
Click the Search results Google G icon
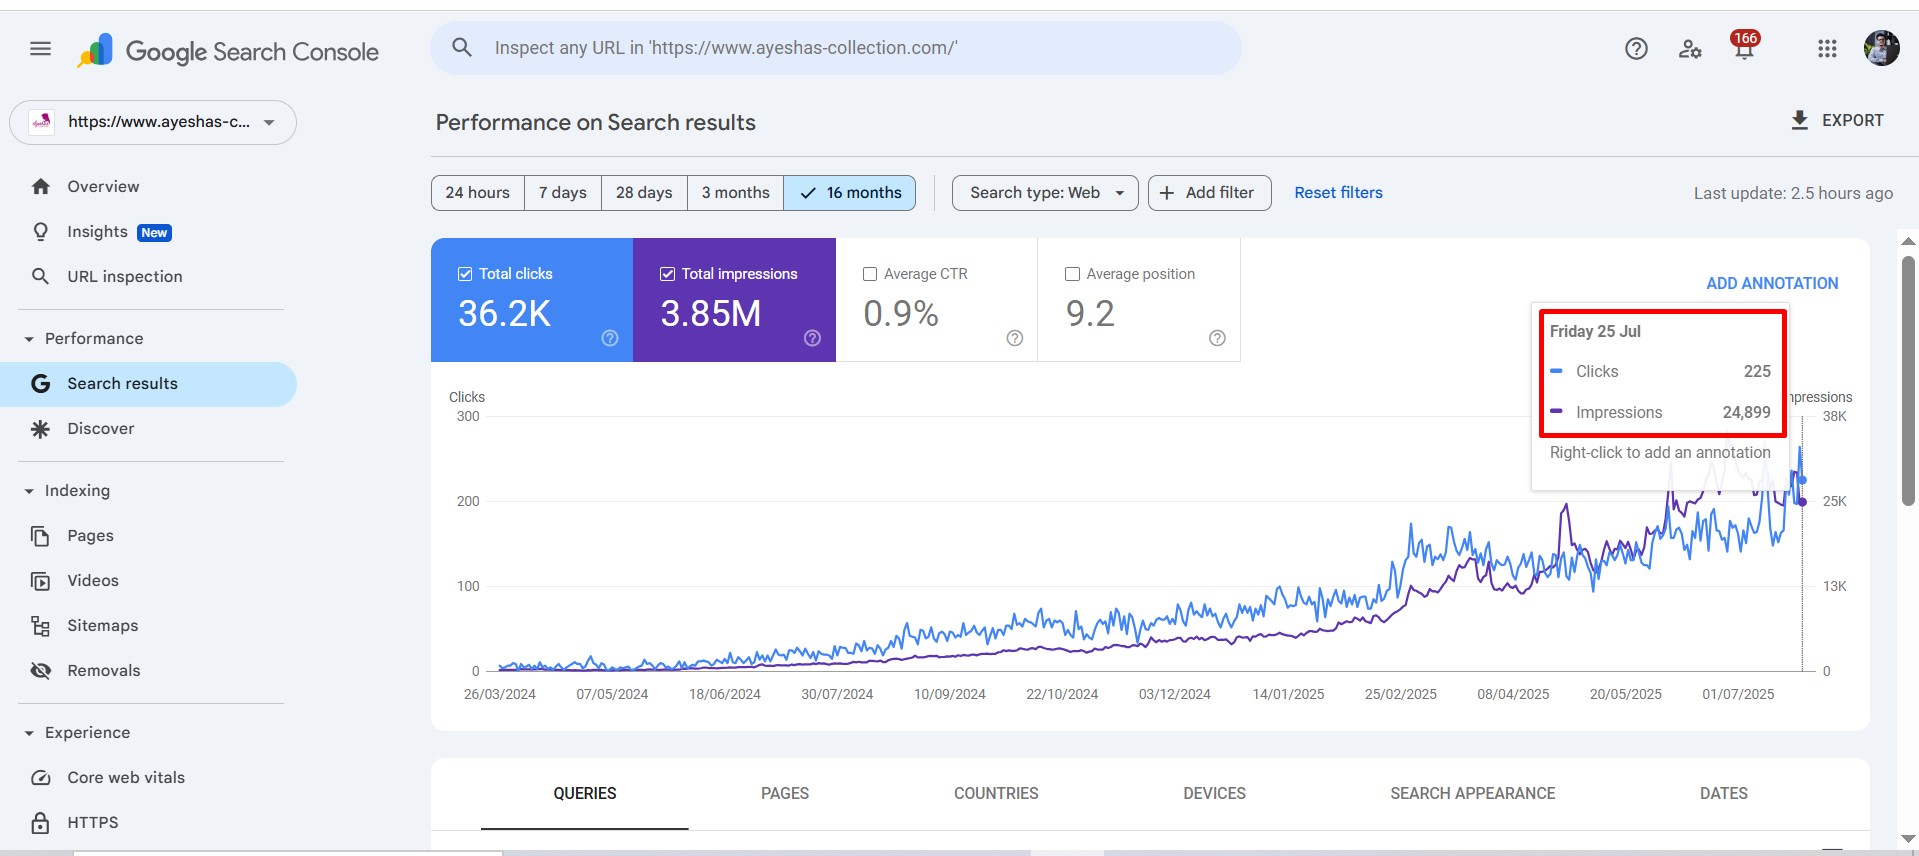(40, 384)
